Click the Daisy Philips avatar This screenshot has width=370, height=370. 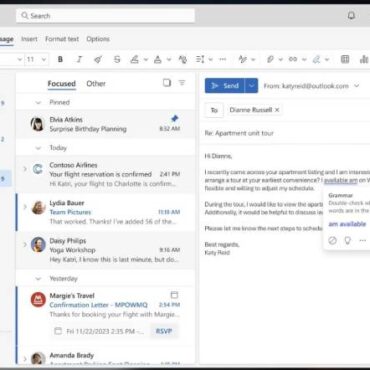(x=38, y=245)
